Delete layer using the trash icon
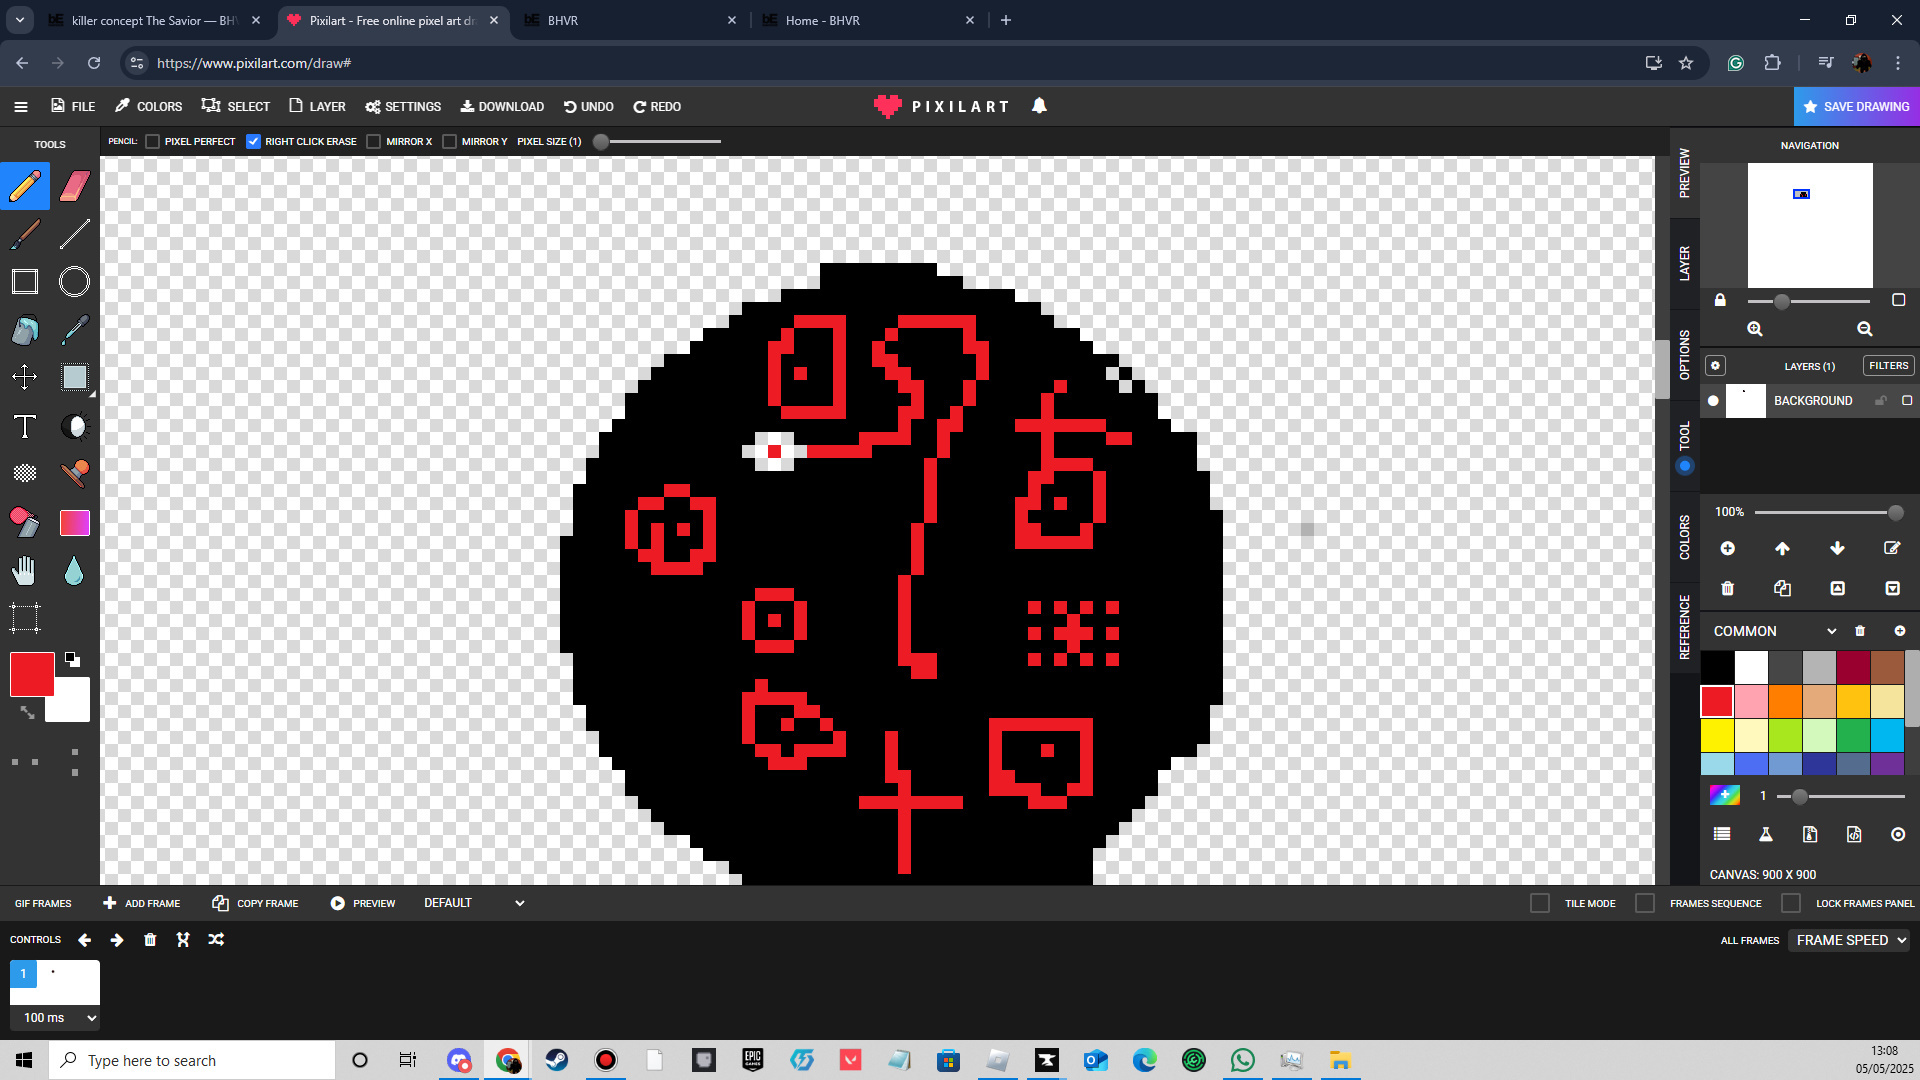 pyautogui.click(x=1727, y=589)
